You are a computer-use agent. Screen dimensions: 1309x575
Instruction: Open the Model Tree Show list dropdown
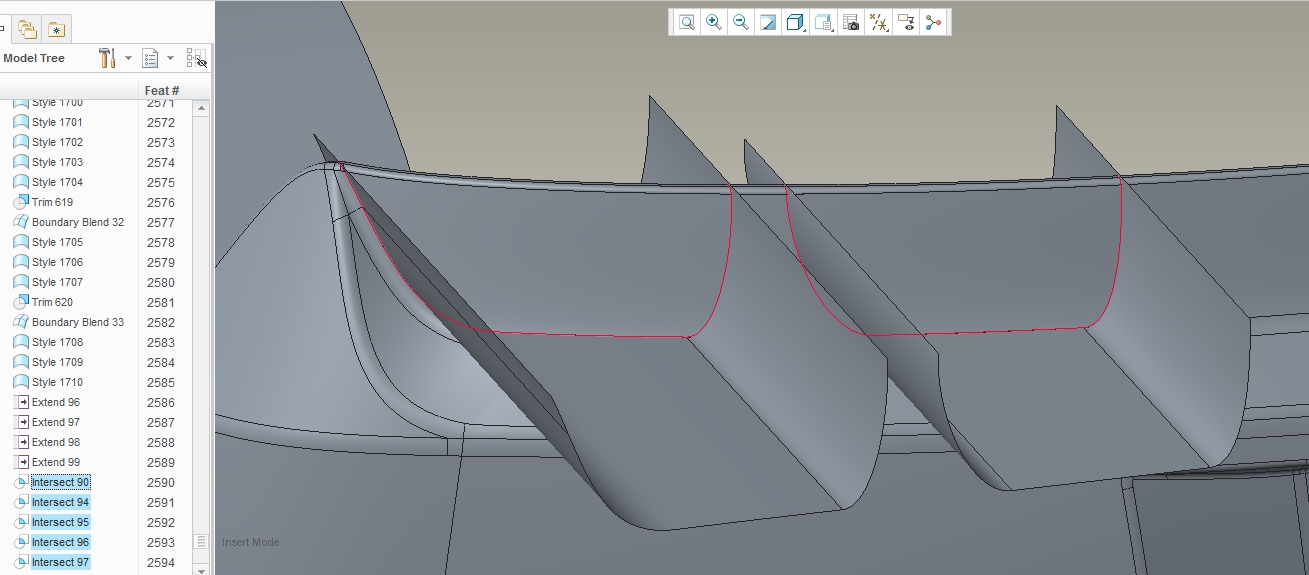coord(158,58)
